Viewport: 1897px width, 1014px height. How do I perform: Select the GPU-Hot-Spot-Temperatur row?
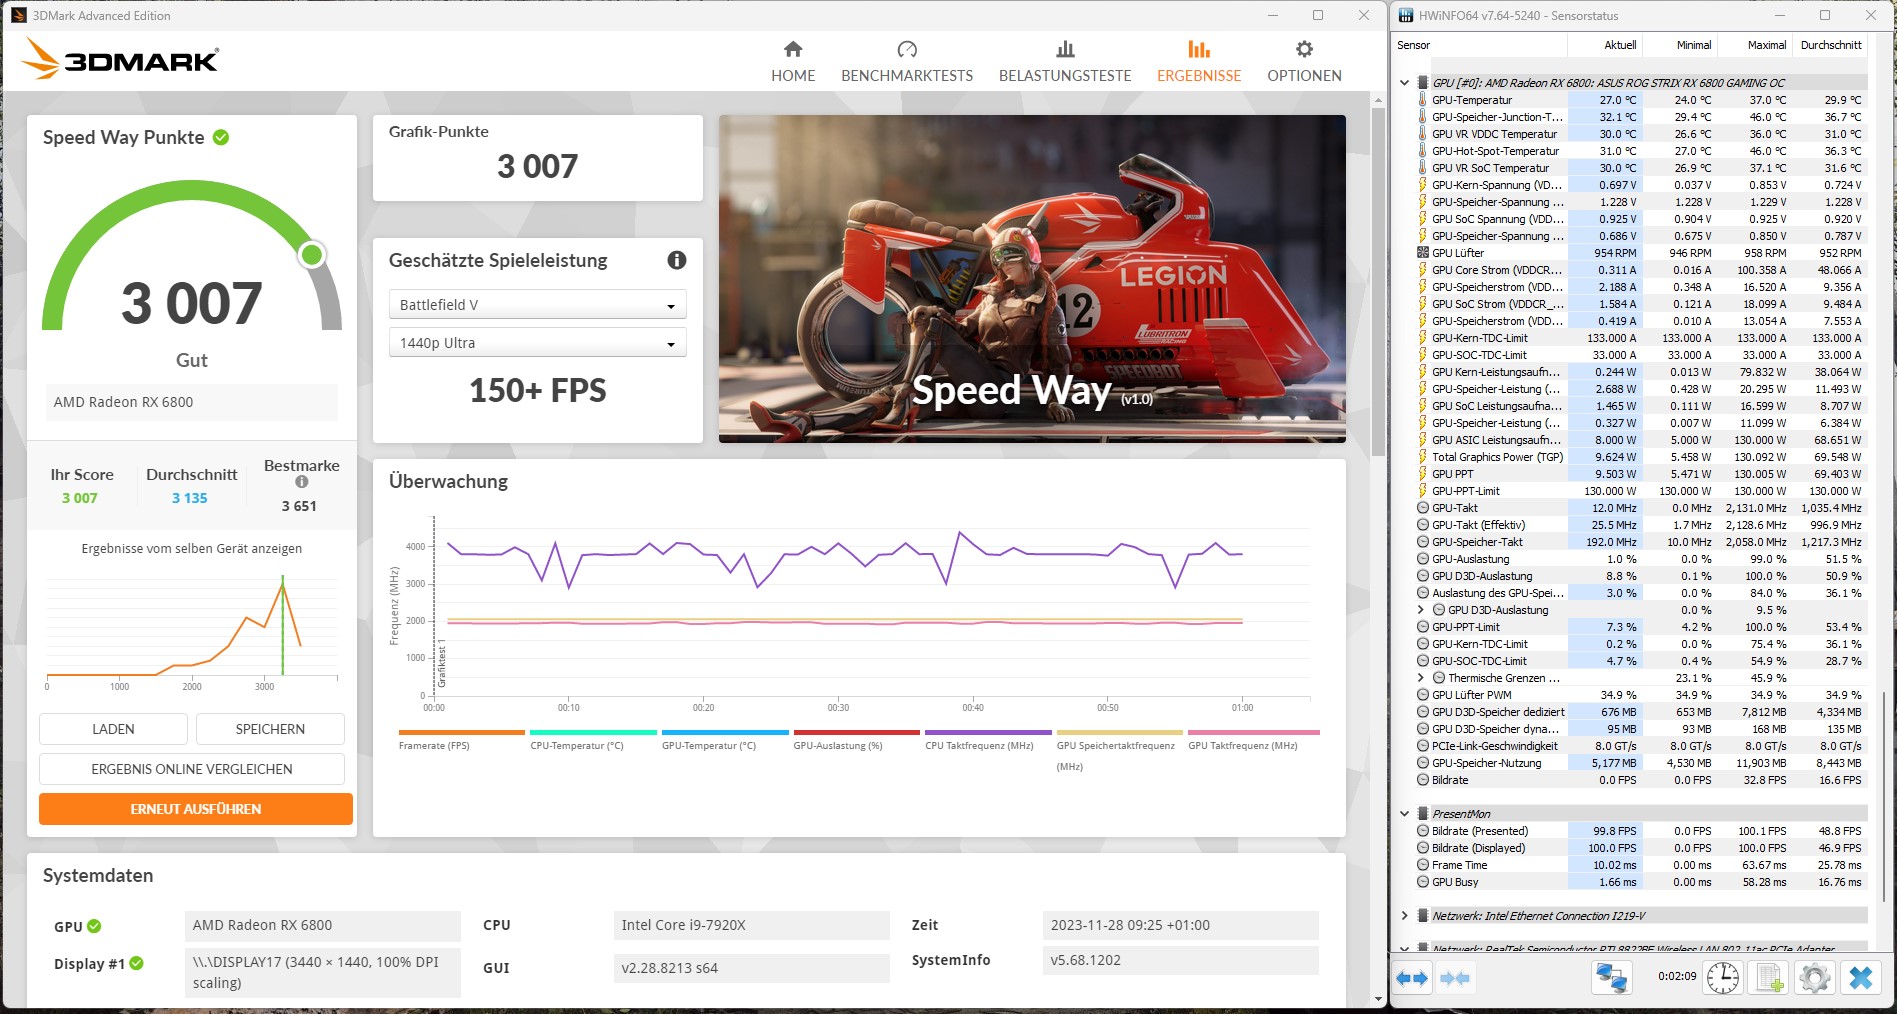[x=1640, y=151]
